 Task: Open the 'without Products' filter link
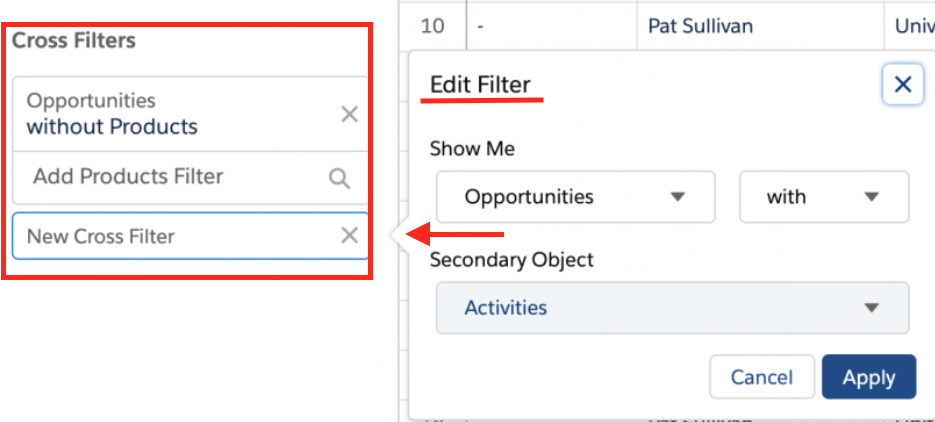(112, 126)
